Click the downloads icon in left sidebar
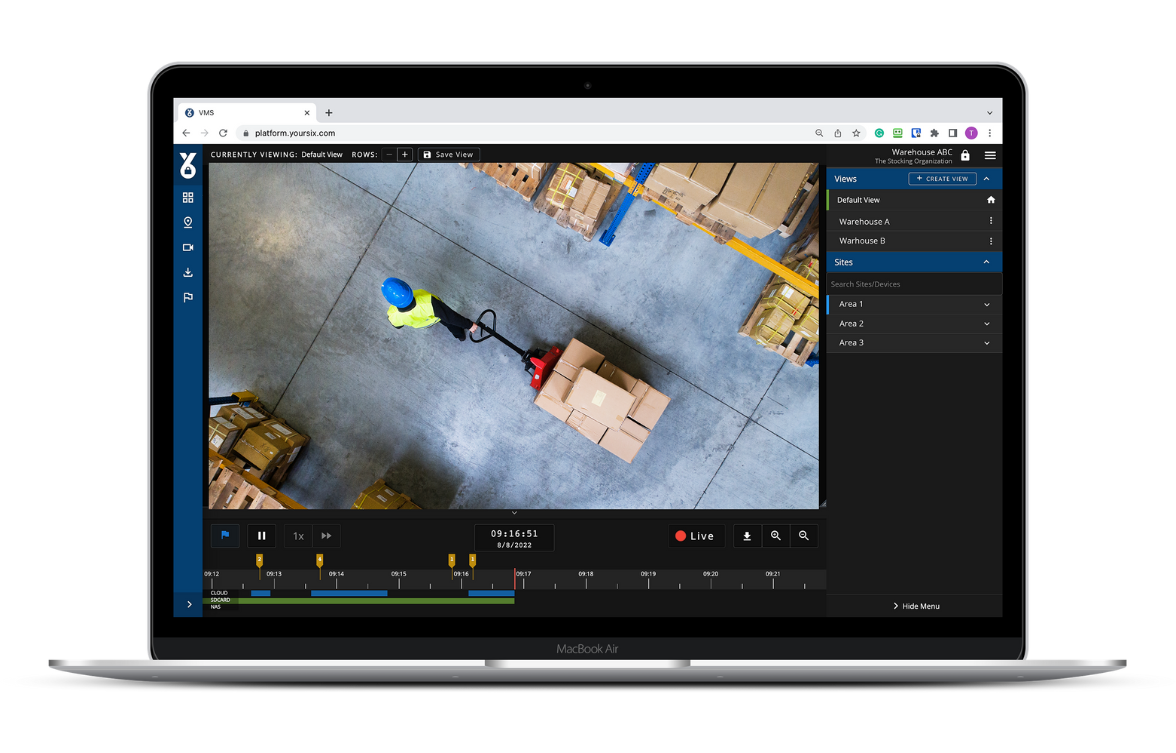The image size is (1176, 753). click(x=188, y=273)
